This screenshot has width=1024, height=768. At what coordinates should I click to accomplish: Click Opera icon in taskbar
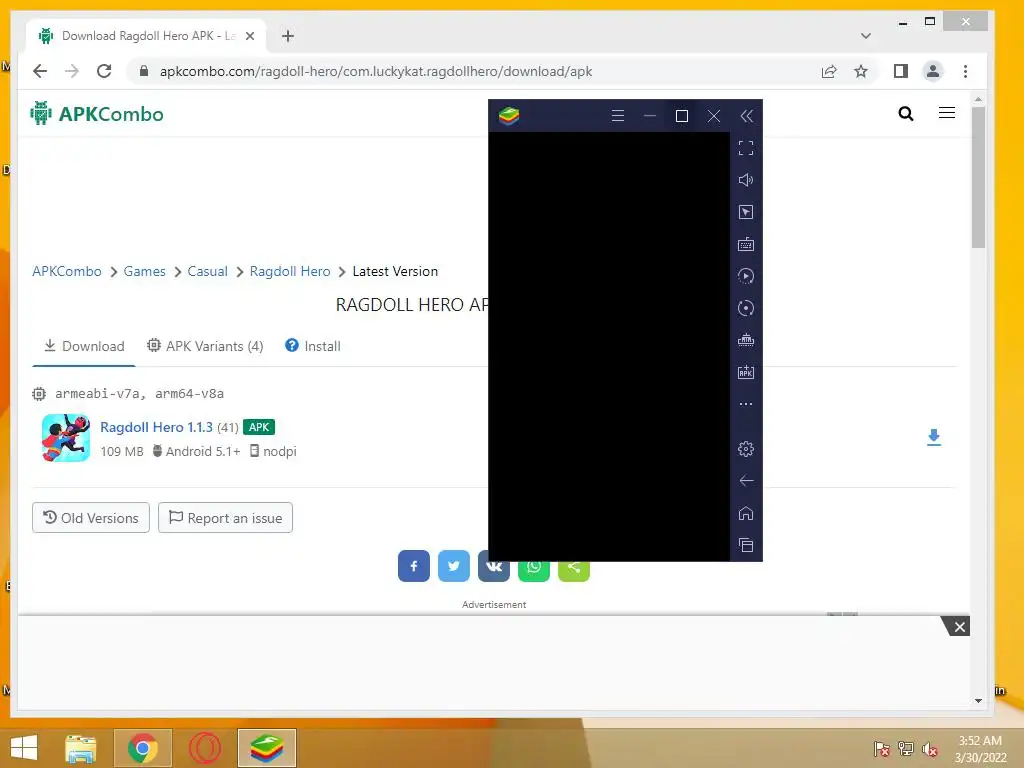click(204, 748)
